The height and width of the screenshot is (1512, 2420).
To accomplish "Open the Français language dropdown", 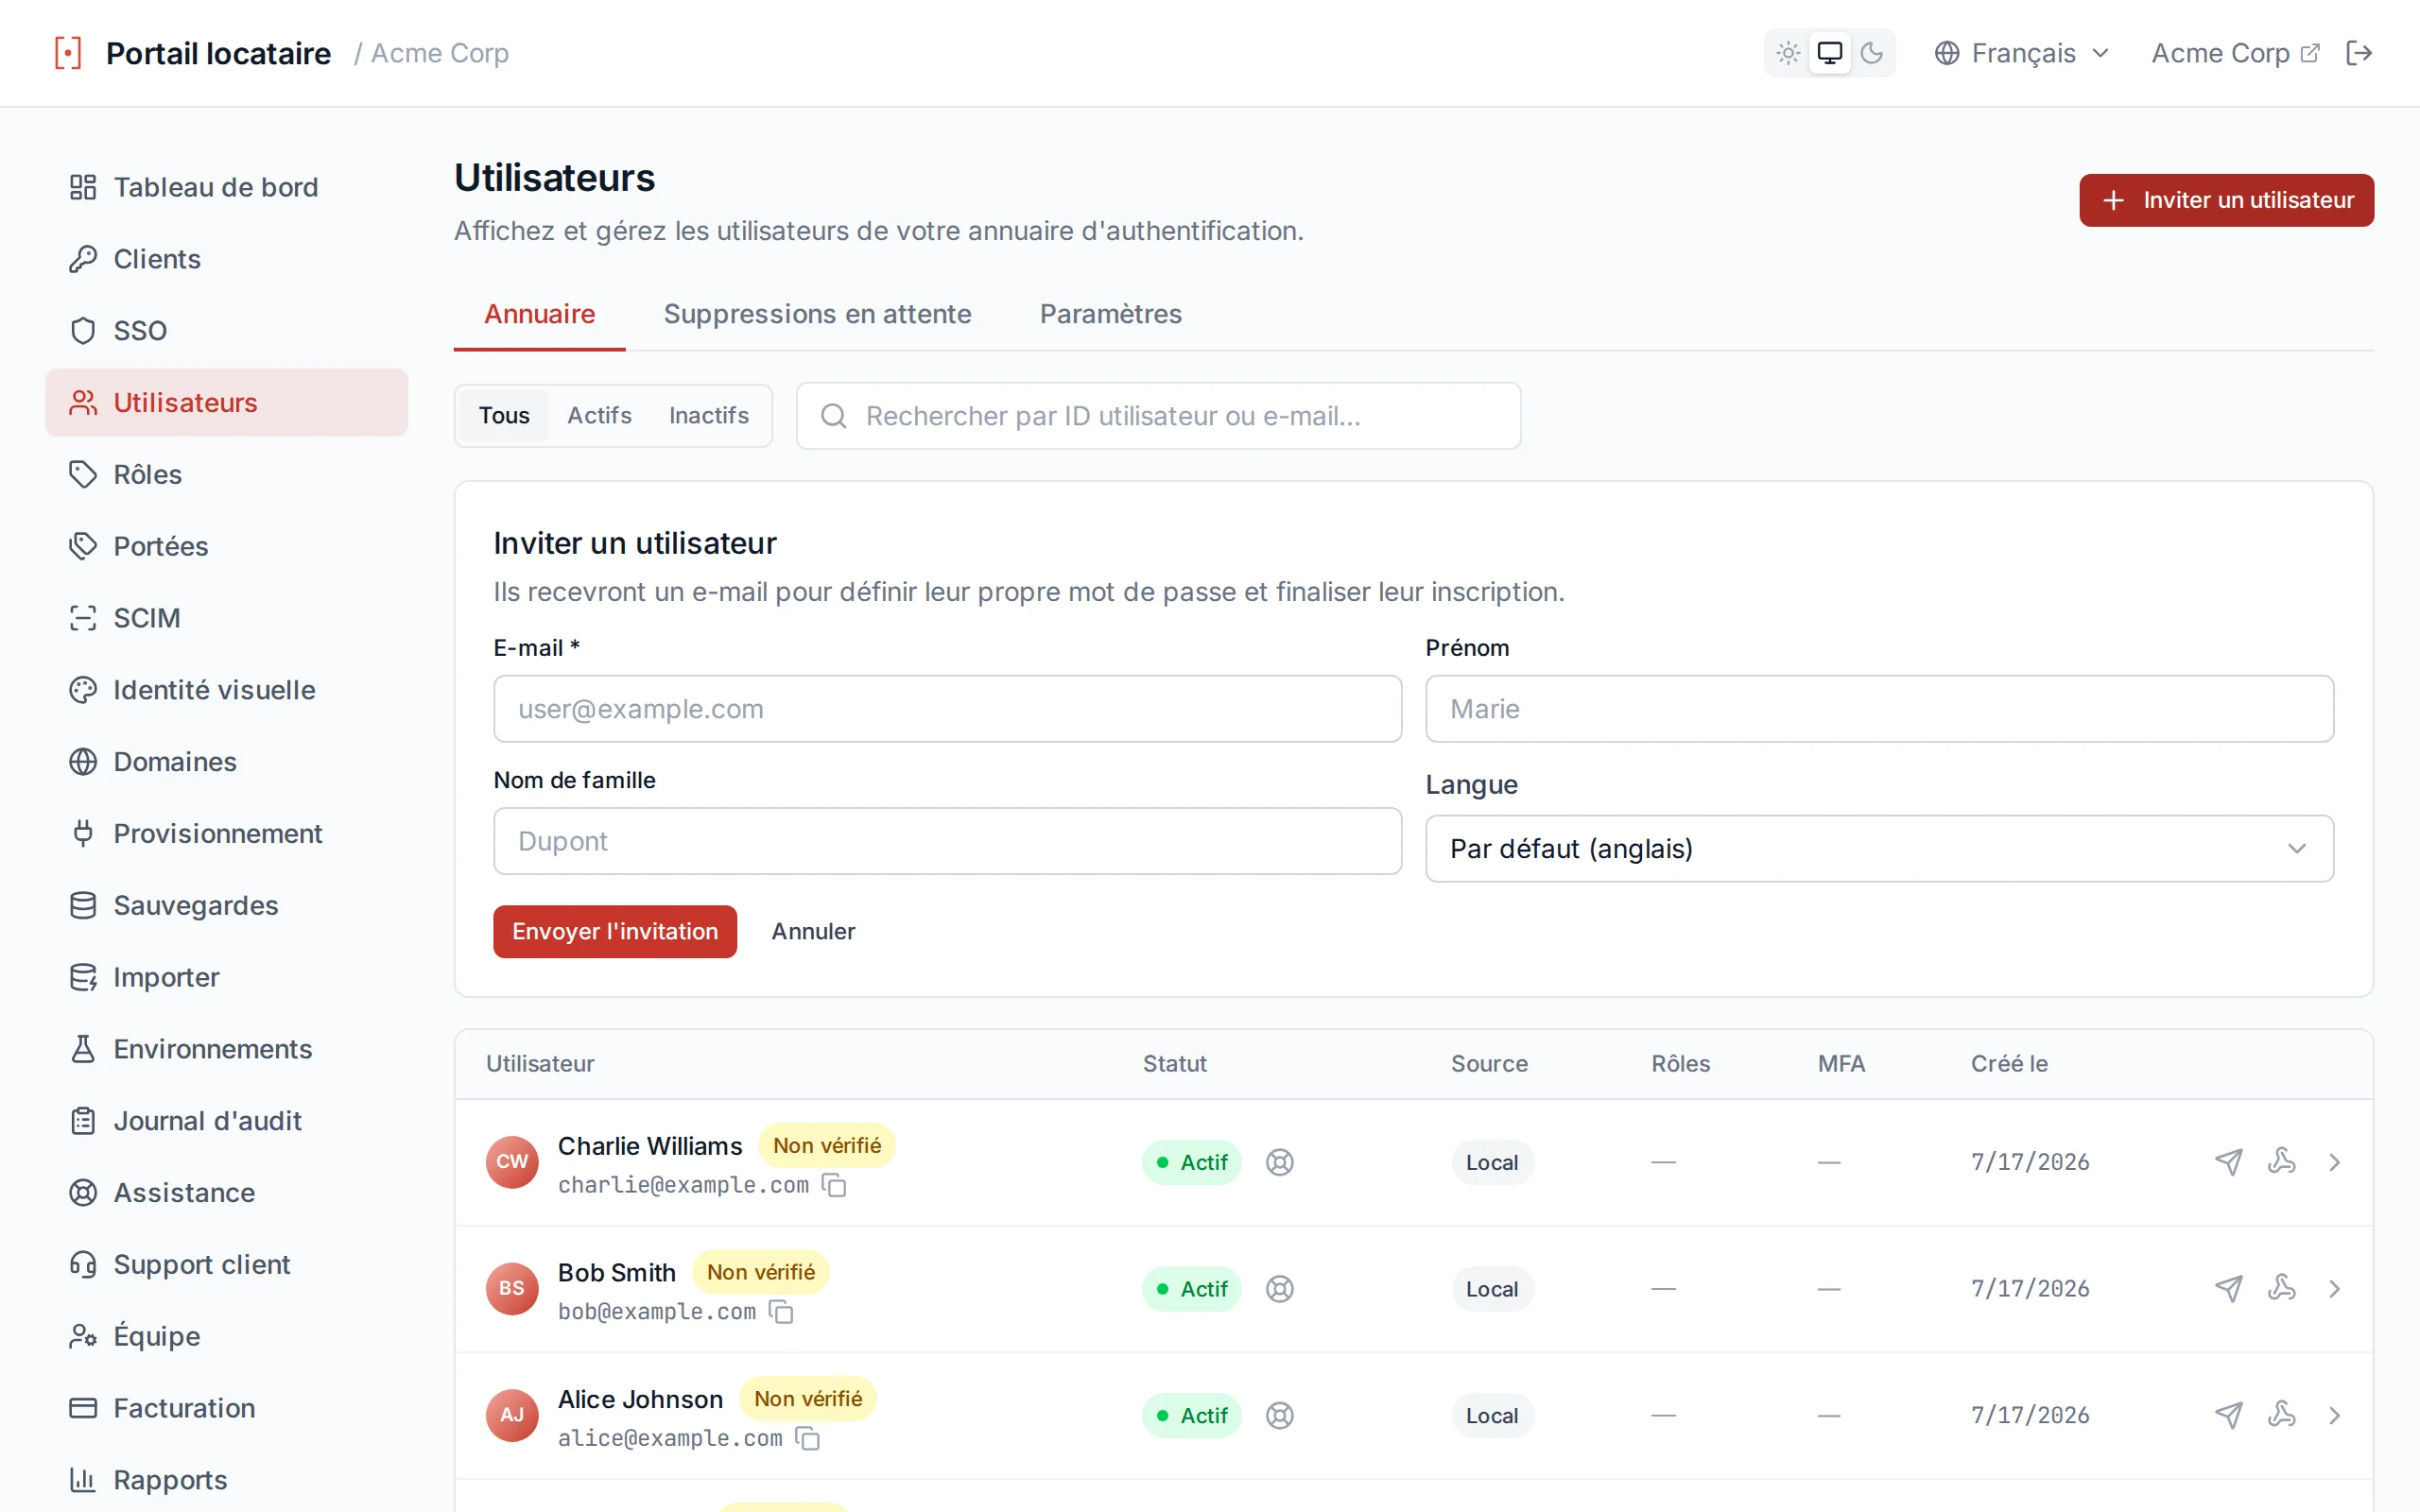I will (x=2022, y=53).
